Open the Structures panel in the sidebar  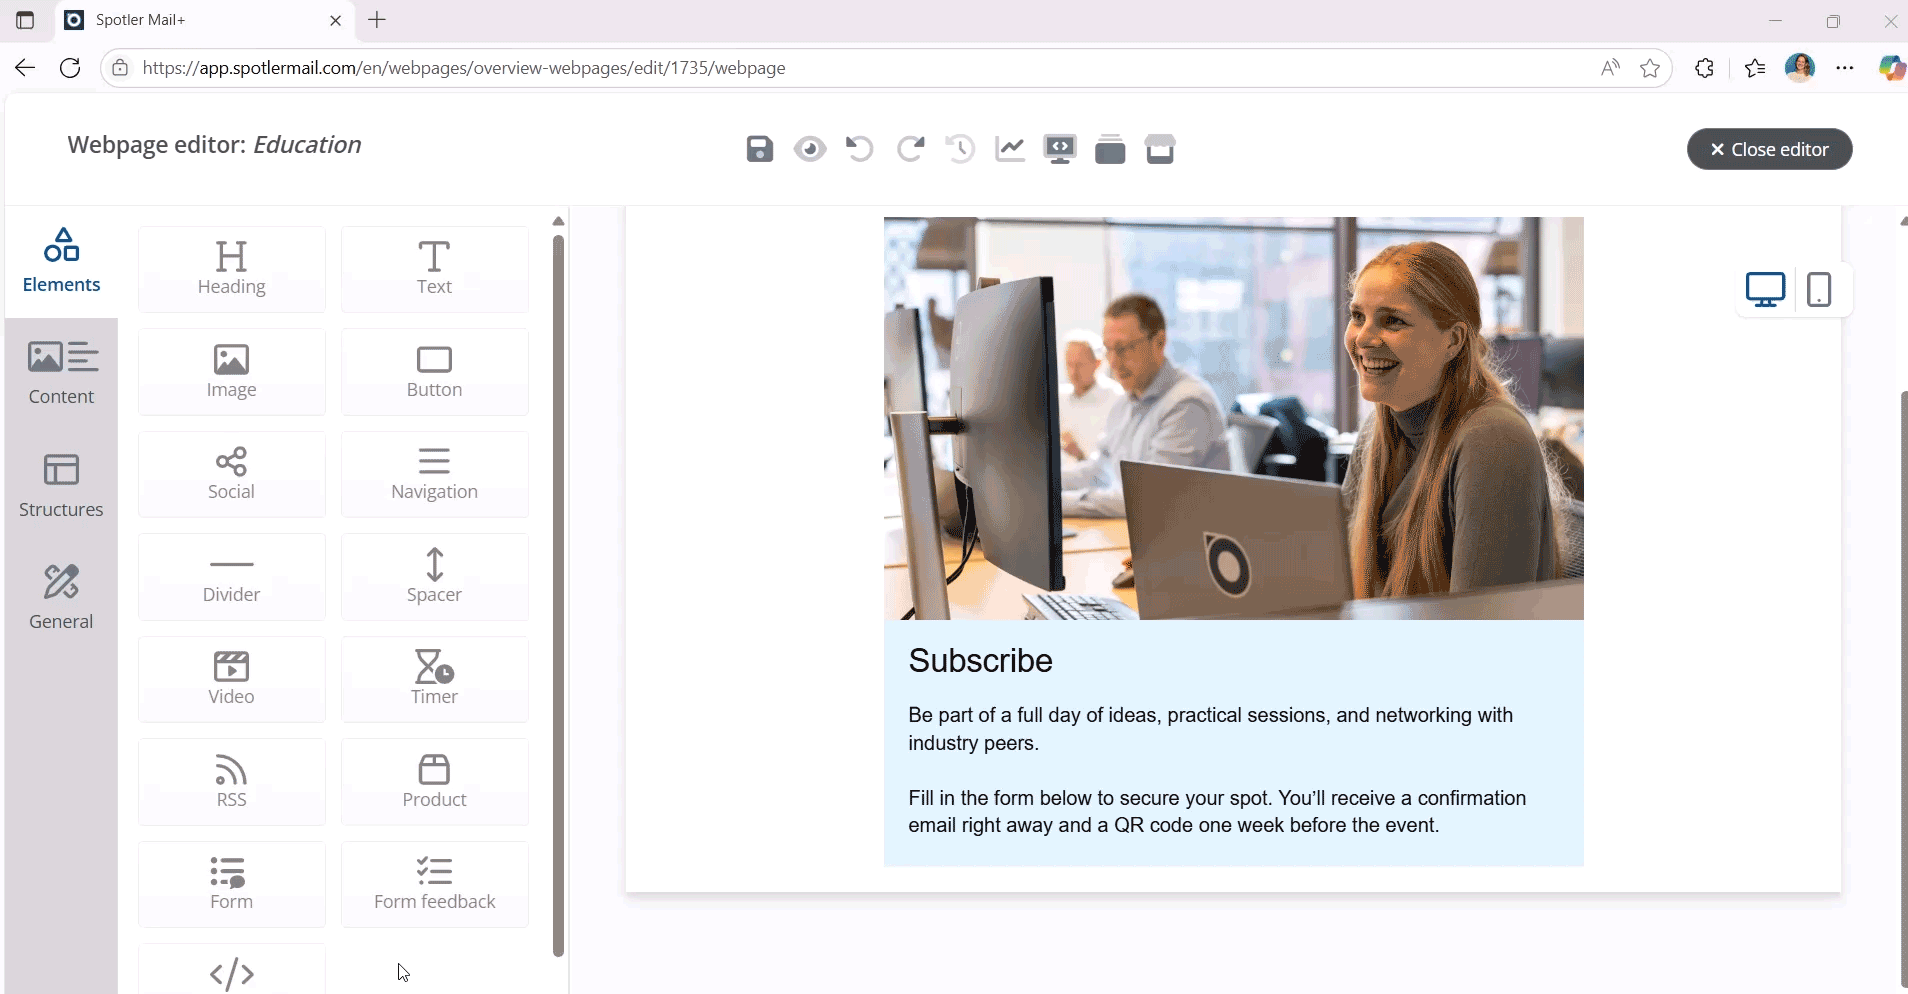[x=61, y=486]
